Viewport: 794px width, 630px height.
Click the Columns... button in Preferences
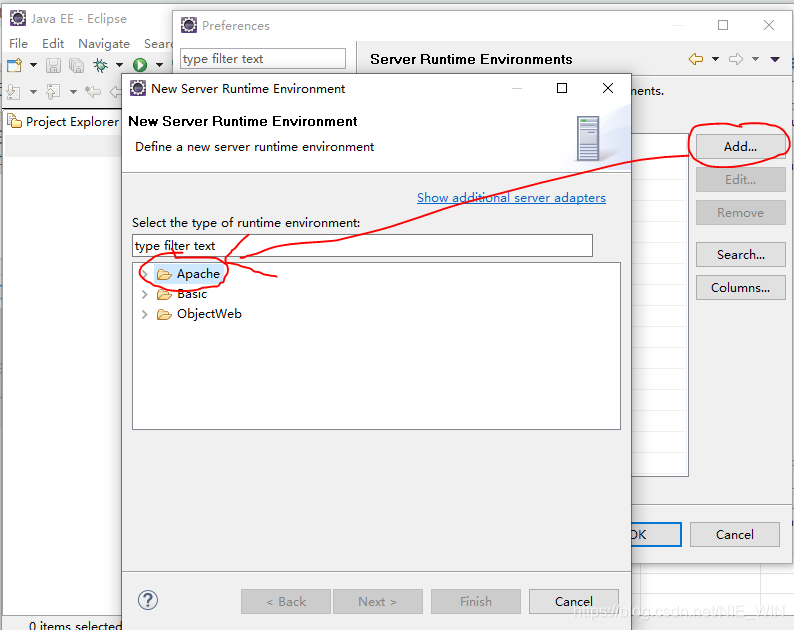click(740, 288)
